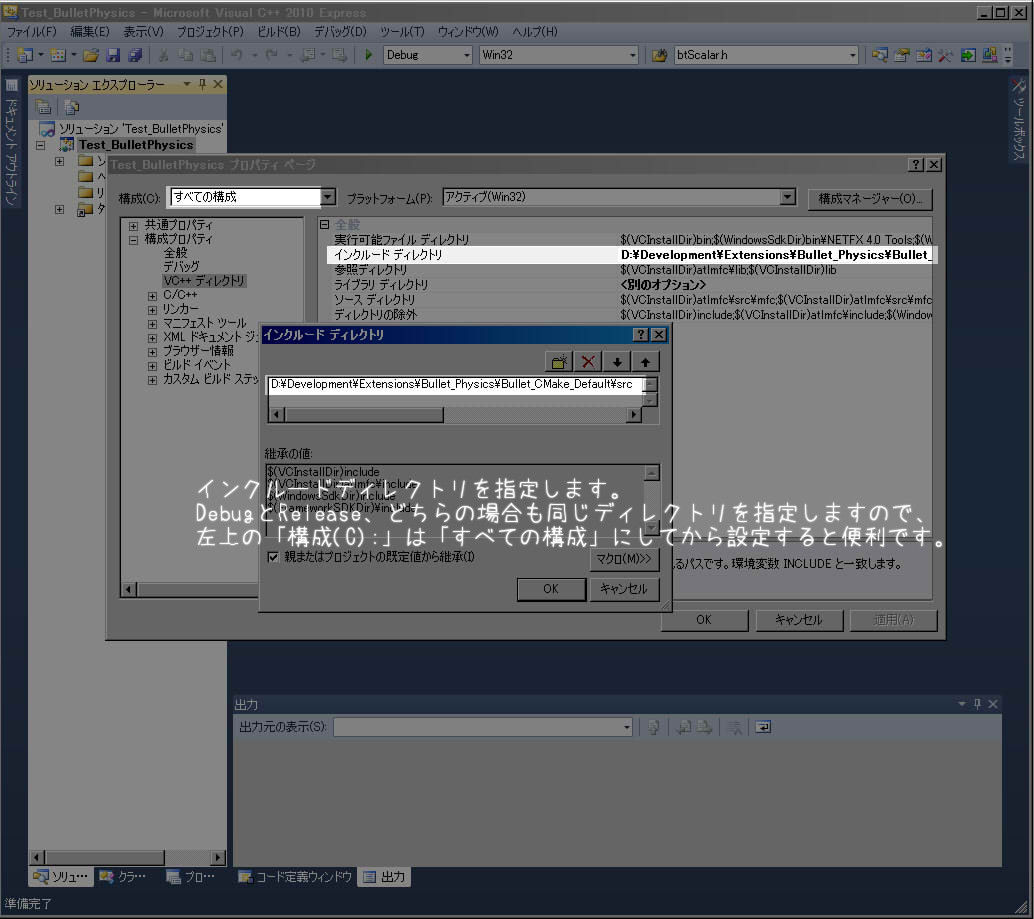Collapse '全般' section in property grid
The height and width of the screenshot is (919, 1034).
324,224
